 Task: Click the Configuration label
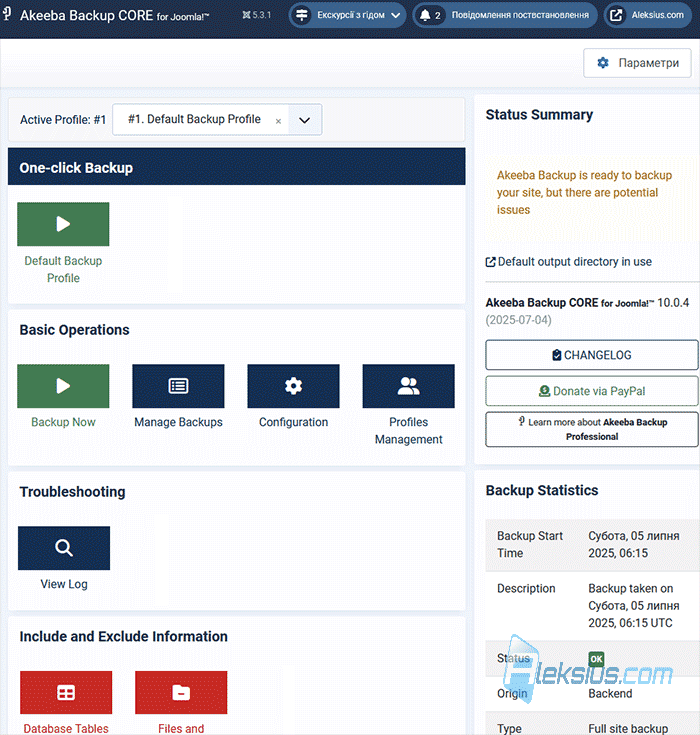pyautogui.click(x=294, y=422)
